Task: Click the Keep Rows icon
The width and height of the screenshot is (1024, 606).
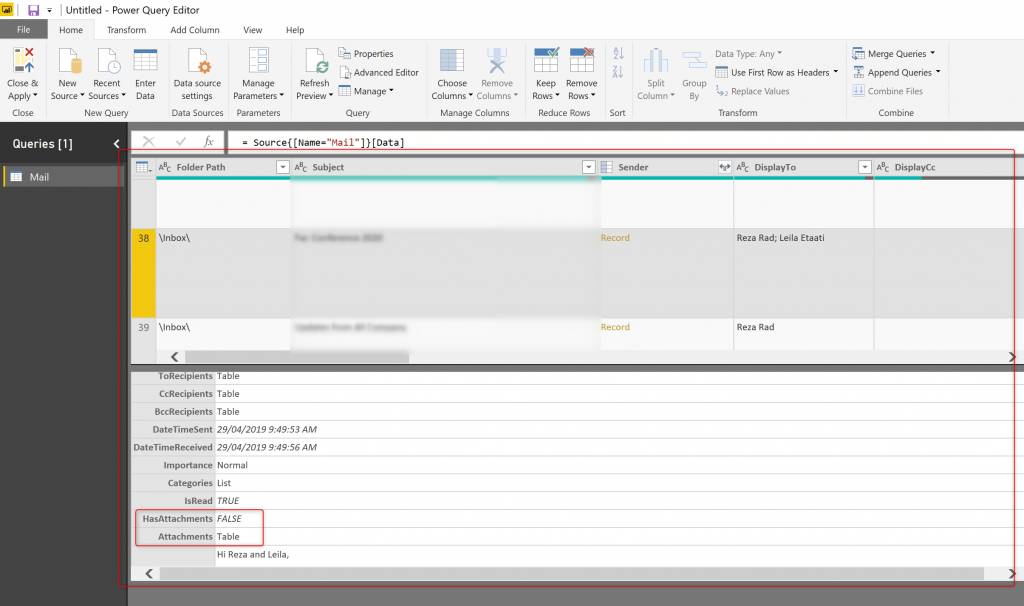Action: pos(545,62)
